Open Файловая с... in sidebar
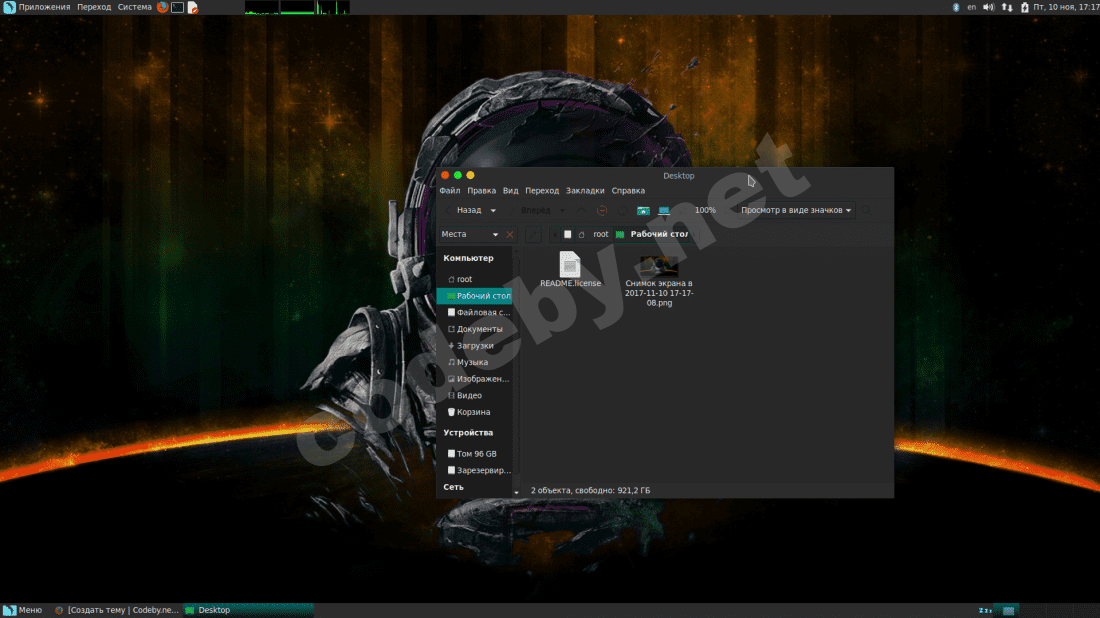 pyautogui.click(x=475, y=312)
